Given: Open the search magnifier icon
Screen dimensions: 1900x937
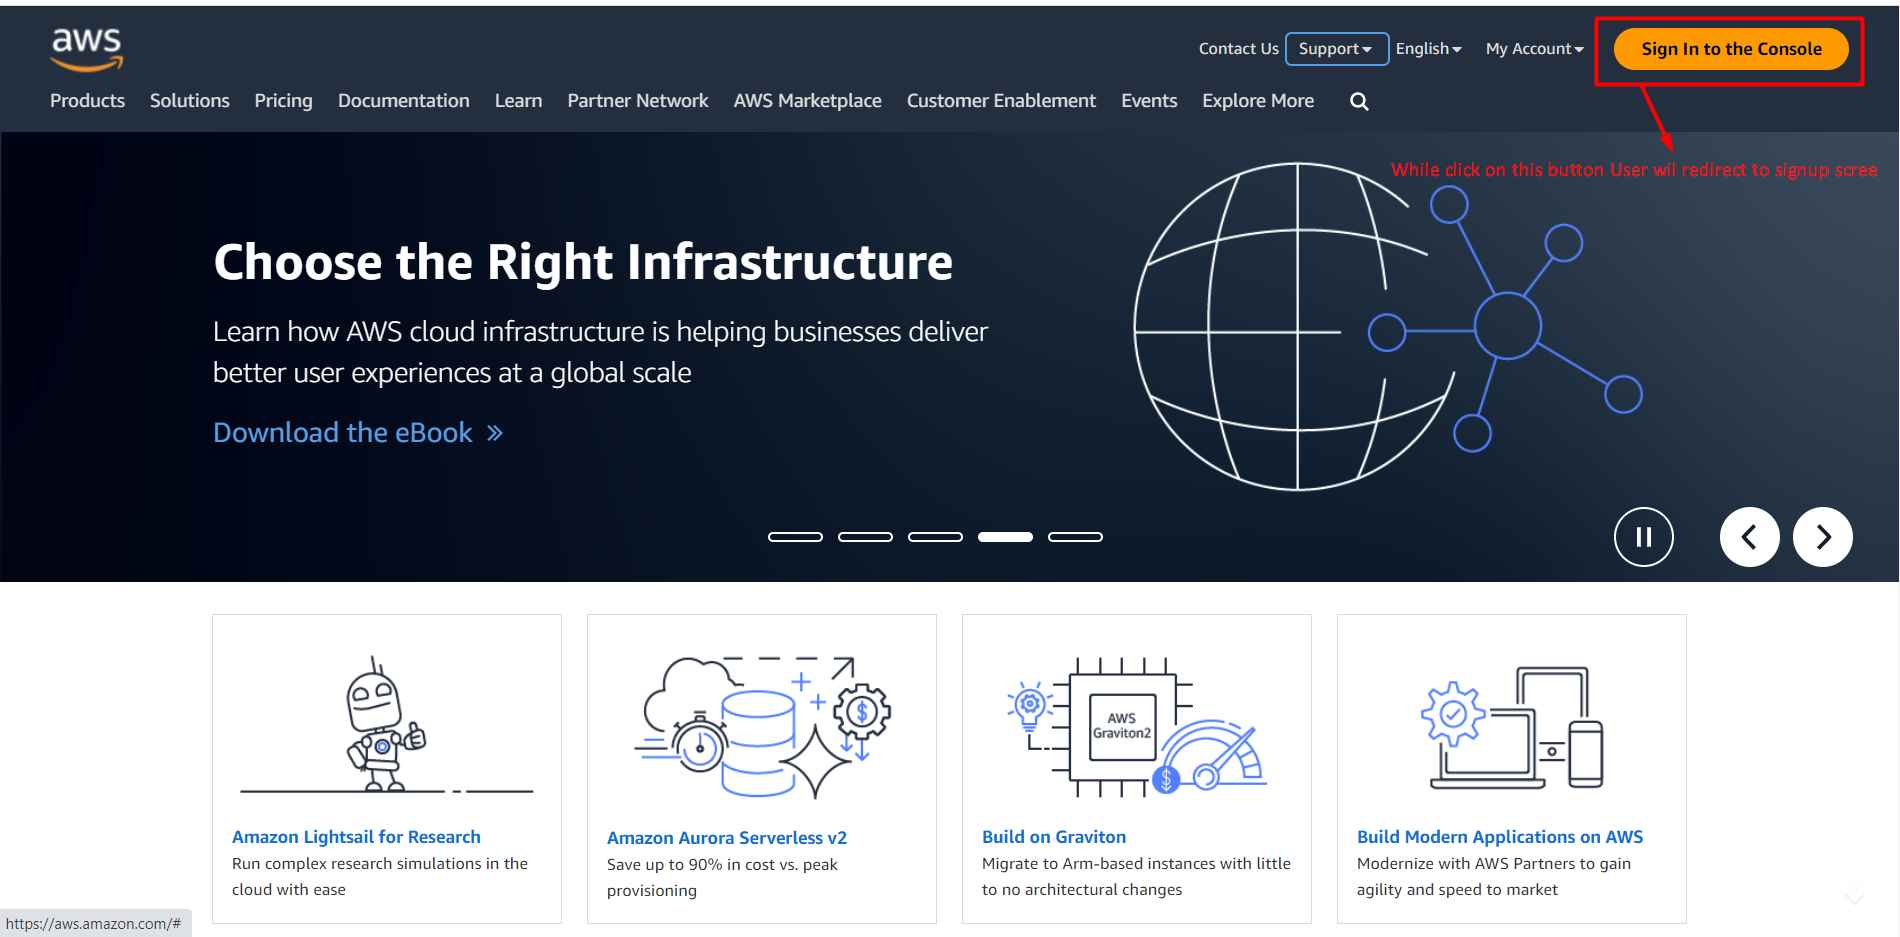Looking at the screenshot, I should click(1359, 101).
